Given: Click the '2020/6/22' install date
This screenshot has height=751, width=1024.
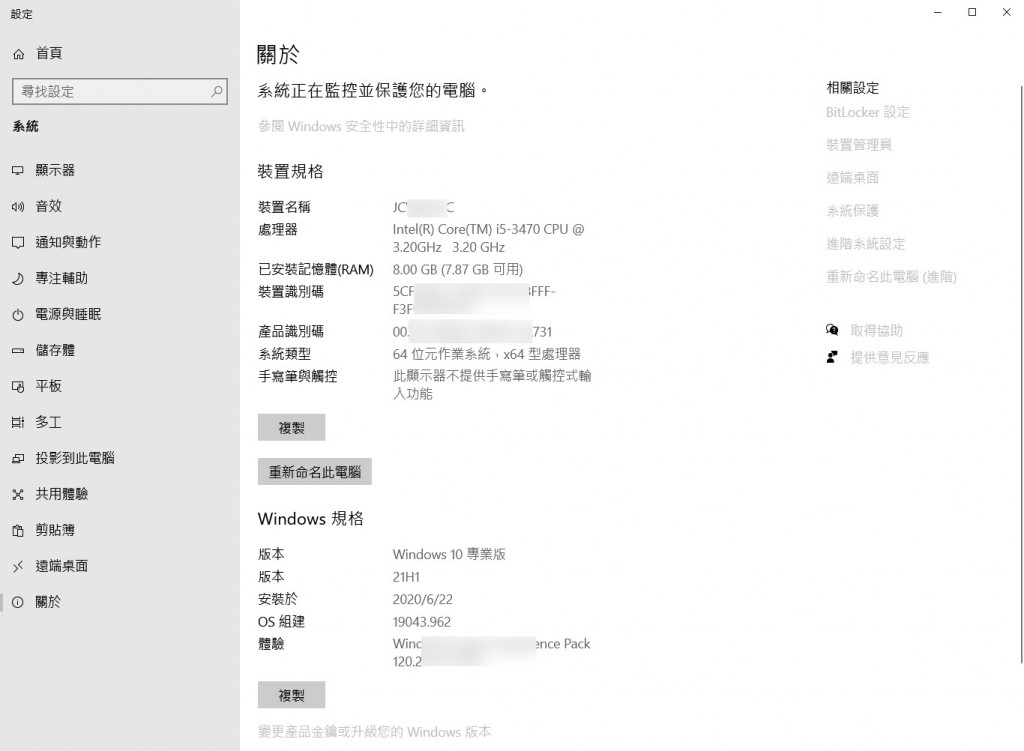Looking at the screenshot, I should 423,599.
